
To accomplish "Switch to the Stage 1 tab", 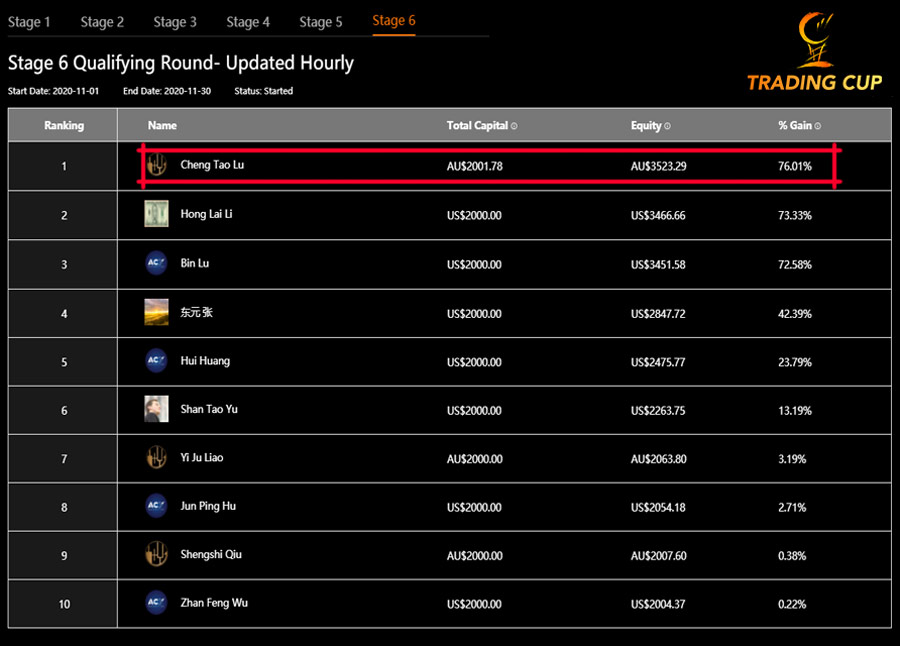I will tap(30, 21).
